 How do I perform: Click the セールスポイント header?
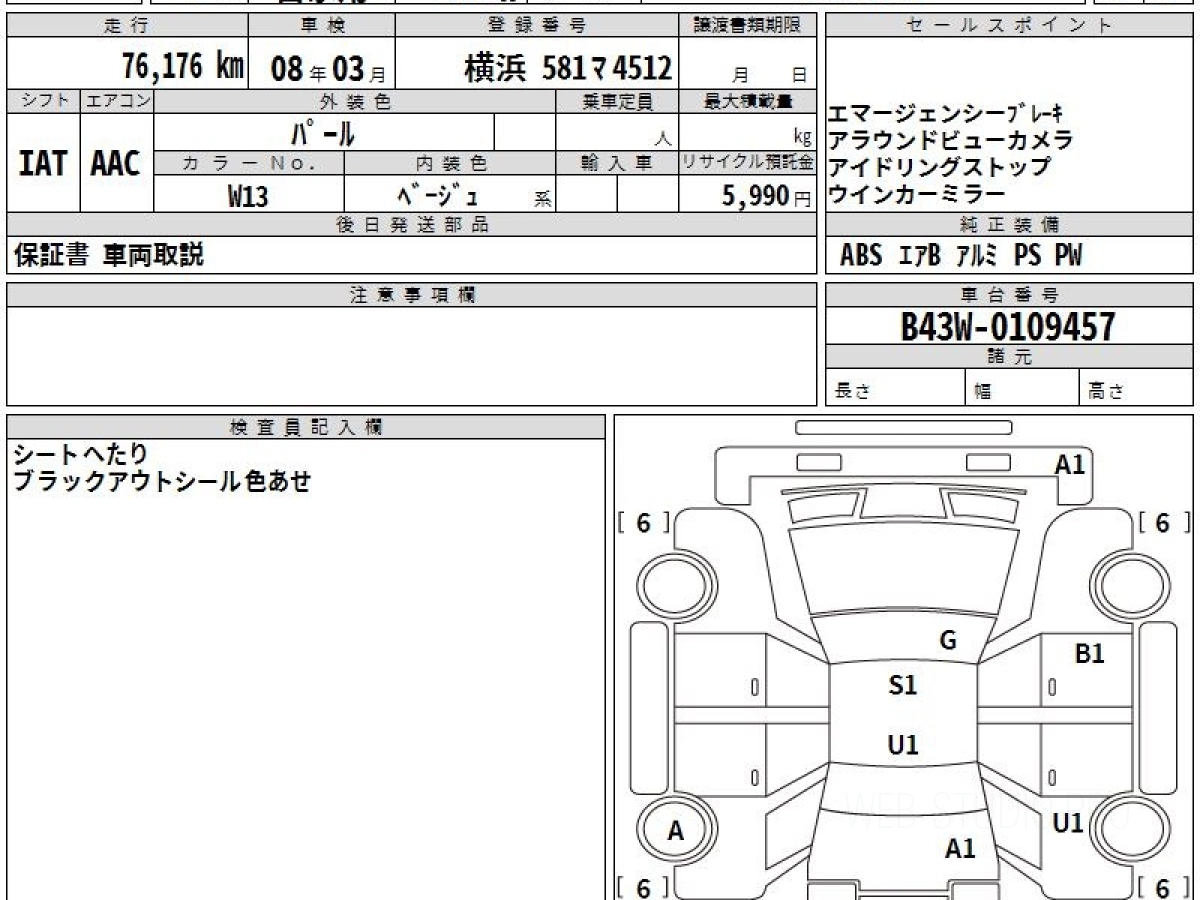1009,26
